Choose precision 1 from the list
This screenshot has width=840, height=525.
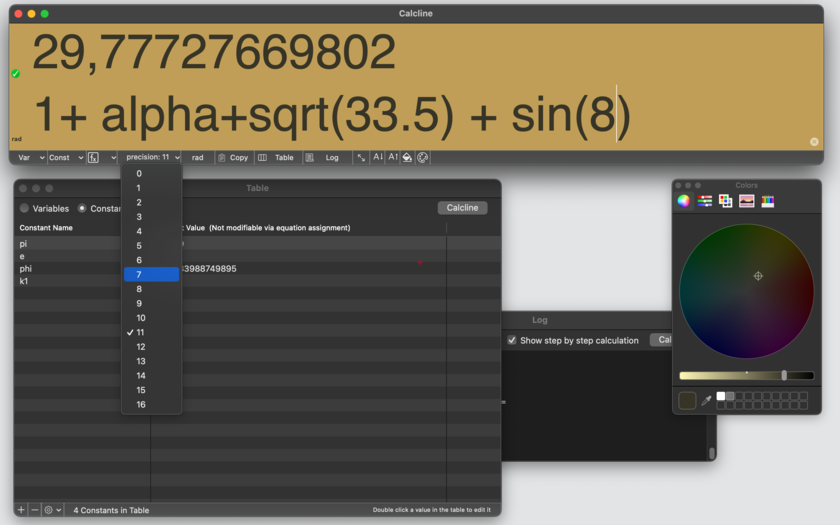pyautogui.click(x=152, y=188)
